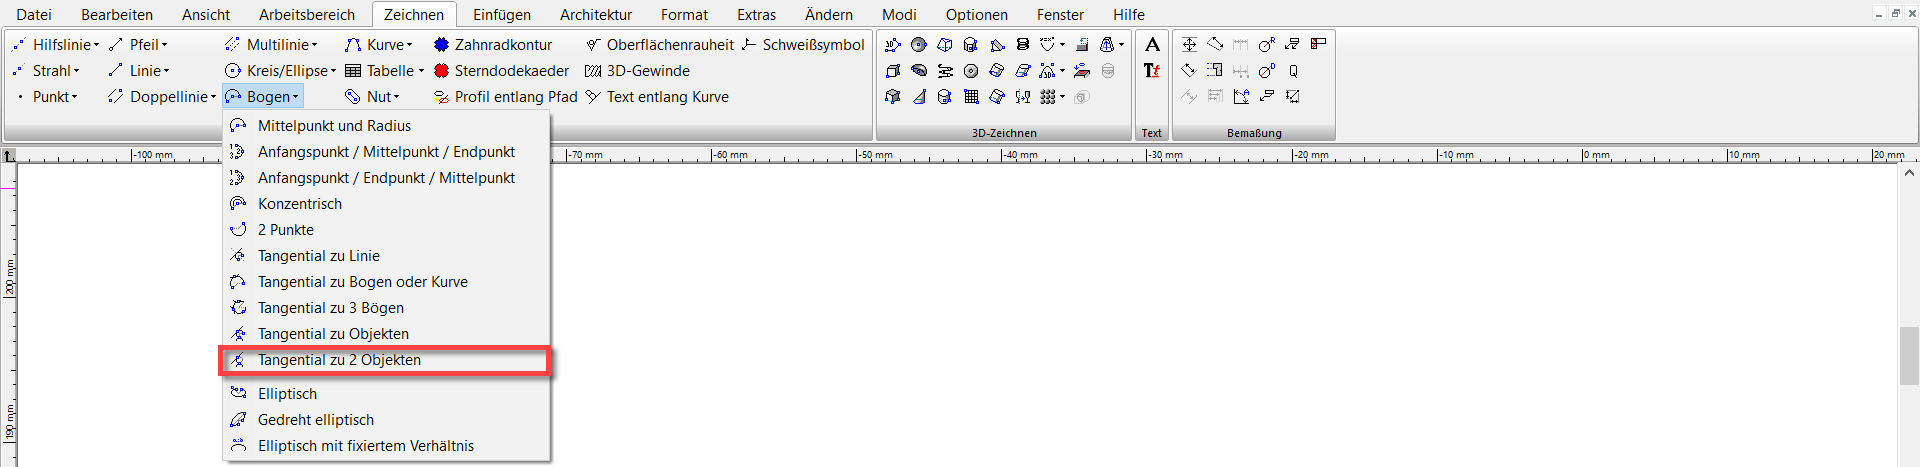Select Text entlang Kurve tool
The image size is (1920, 467).
(657, 97)
